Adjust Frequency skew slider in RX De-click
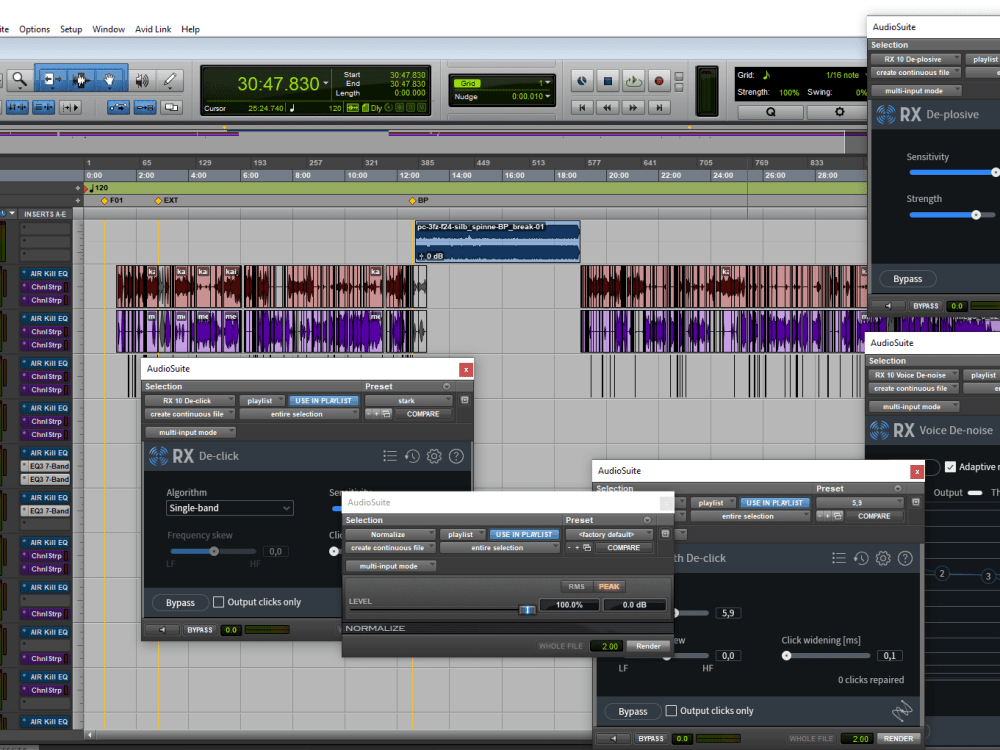 pos(214,551)
